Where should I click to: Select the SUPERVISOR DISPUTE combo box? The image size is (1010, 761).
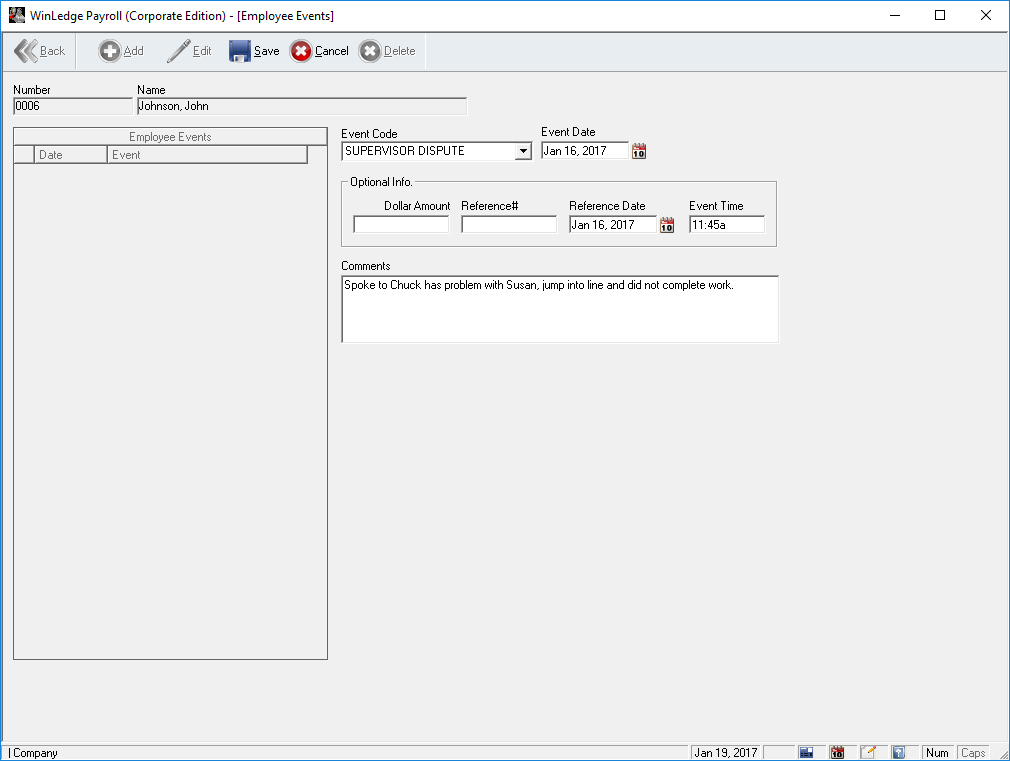pyautogui.click(x=428, y=152)
